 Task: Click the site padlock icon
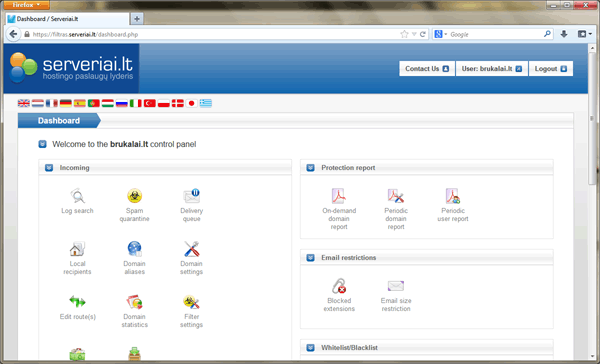pos(26,34)
